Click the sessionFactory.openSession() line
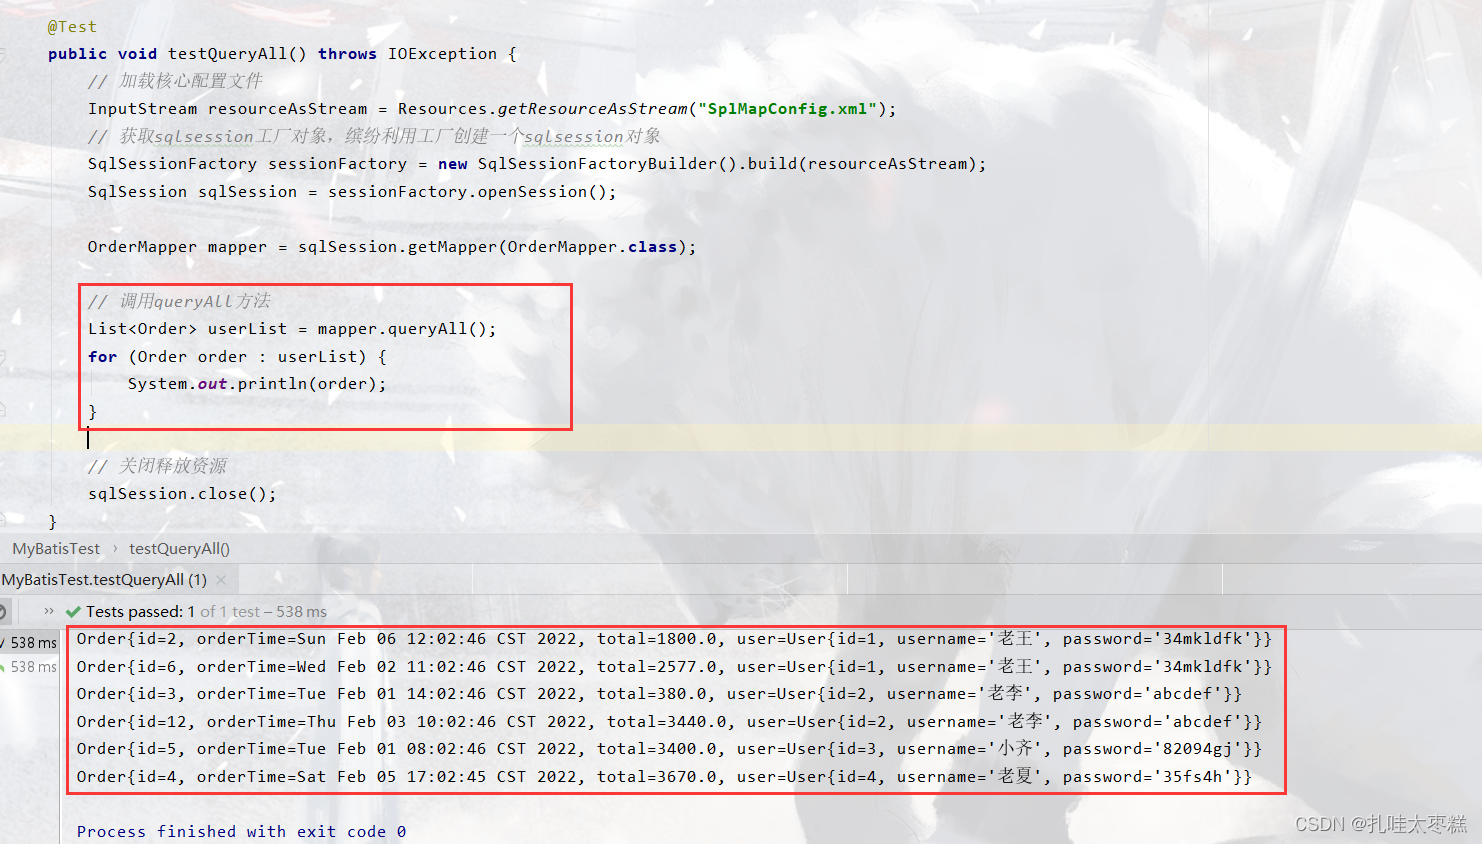This screenshot has height=844, width=1482. point(352,192)
